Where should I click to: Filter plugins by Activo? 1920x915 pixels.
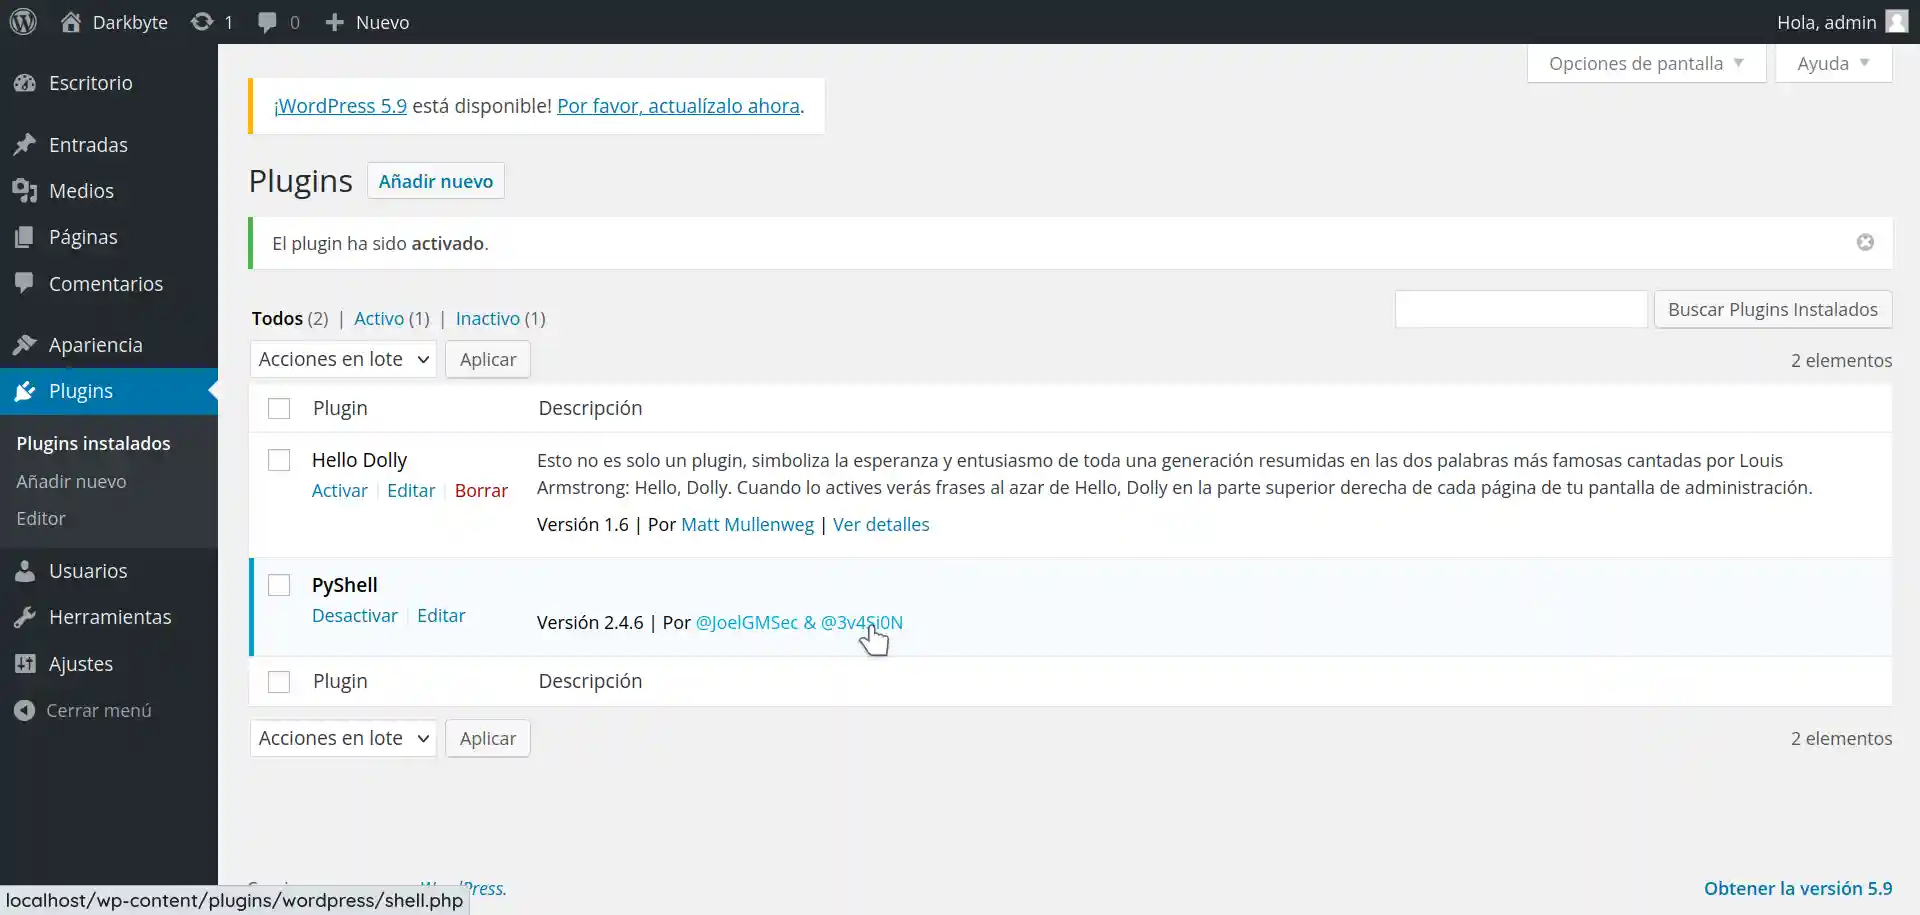(x=379, y=318)
